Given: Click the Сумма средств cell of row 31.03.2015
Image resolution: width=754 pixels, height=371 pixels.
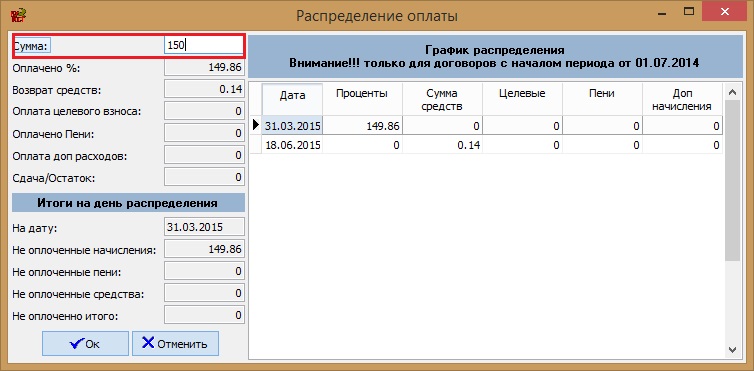Looking at the screenshot, I should tap(442, 126).
